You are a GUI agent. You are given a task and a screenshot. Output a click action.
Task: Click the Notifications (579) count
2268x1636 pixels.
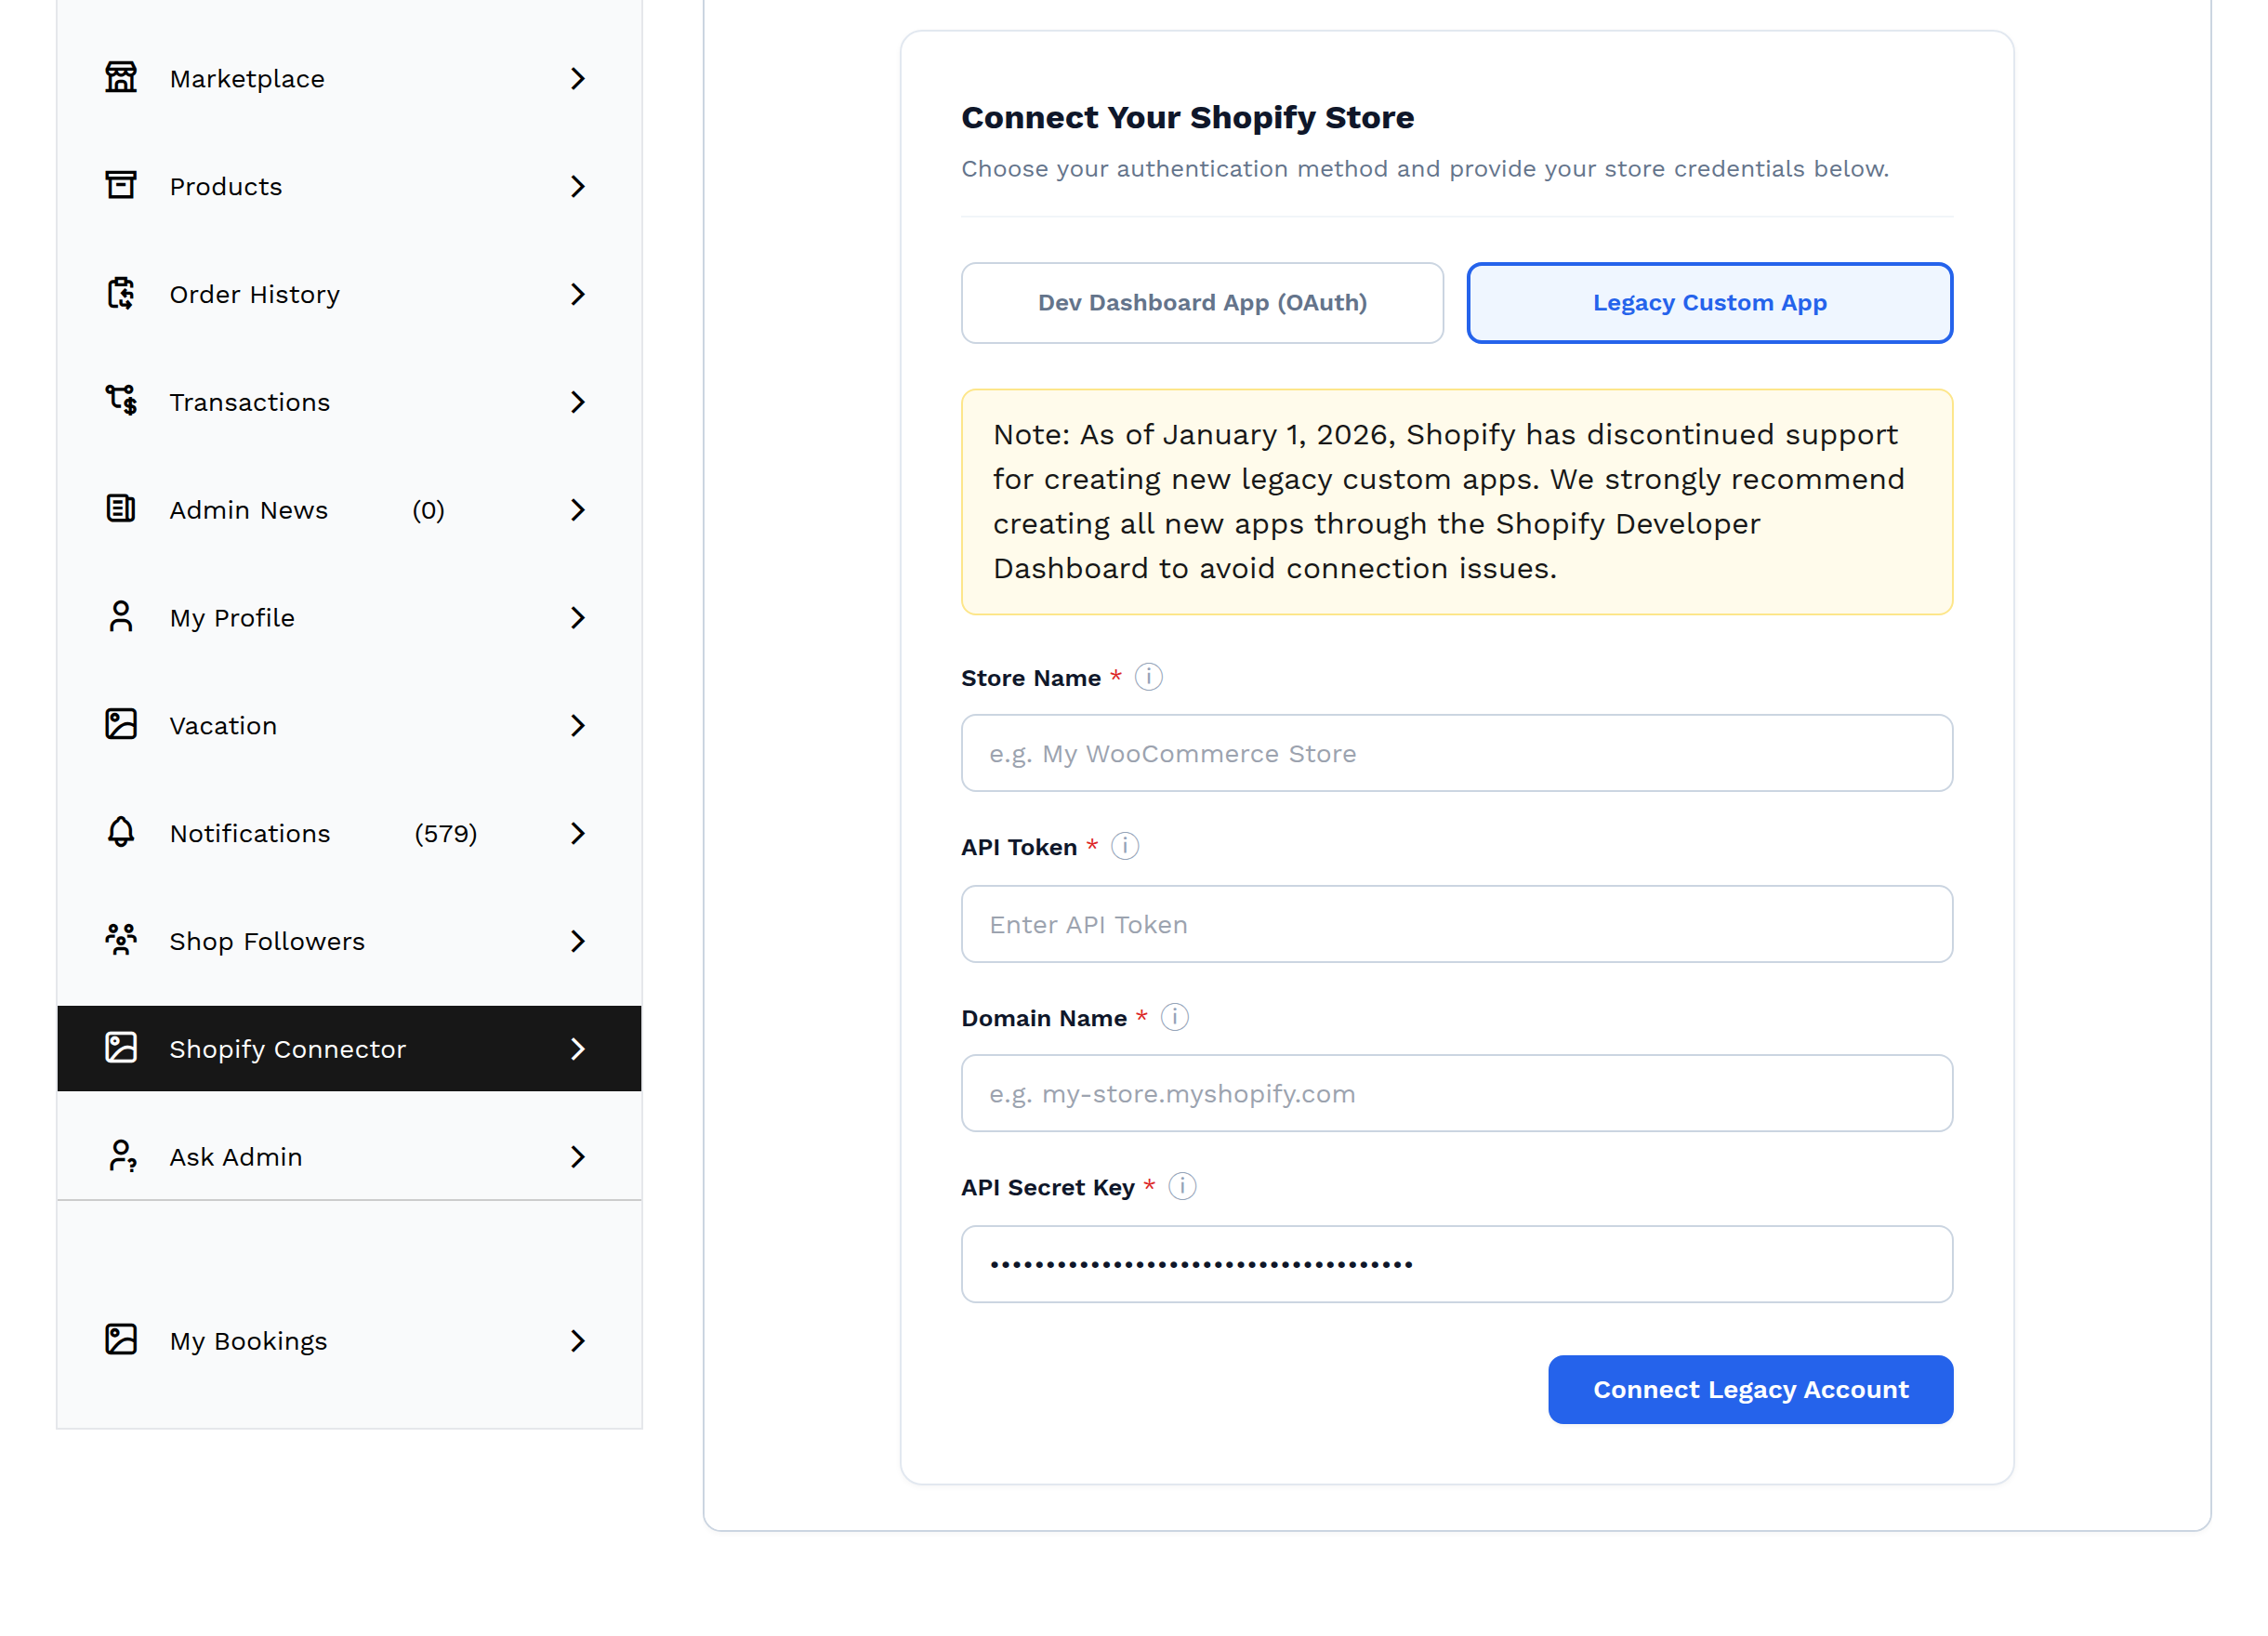pyautogui.click(x=446, y=834)
